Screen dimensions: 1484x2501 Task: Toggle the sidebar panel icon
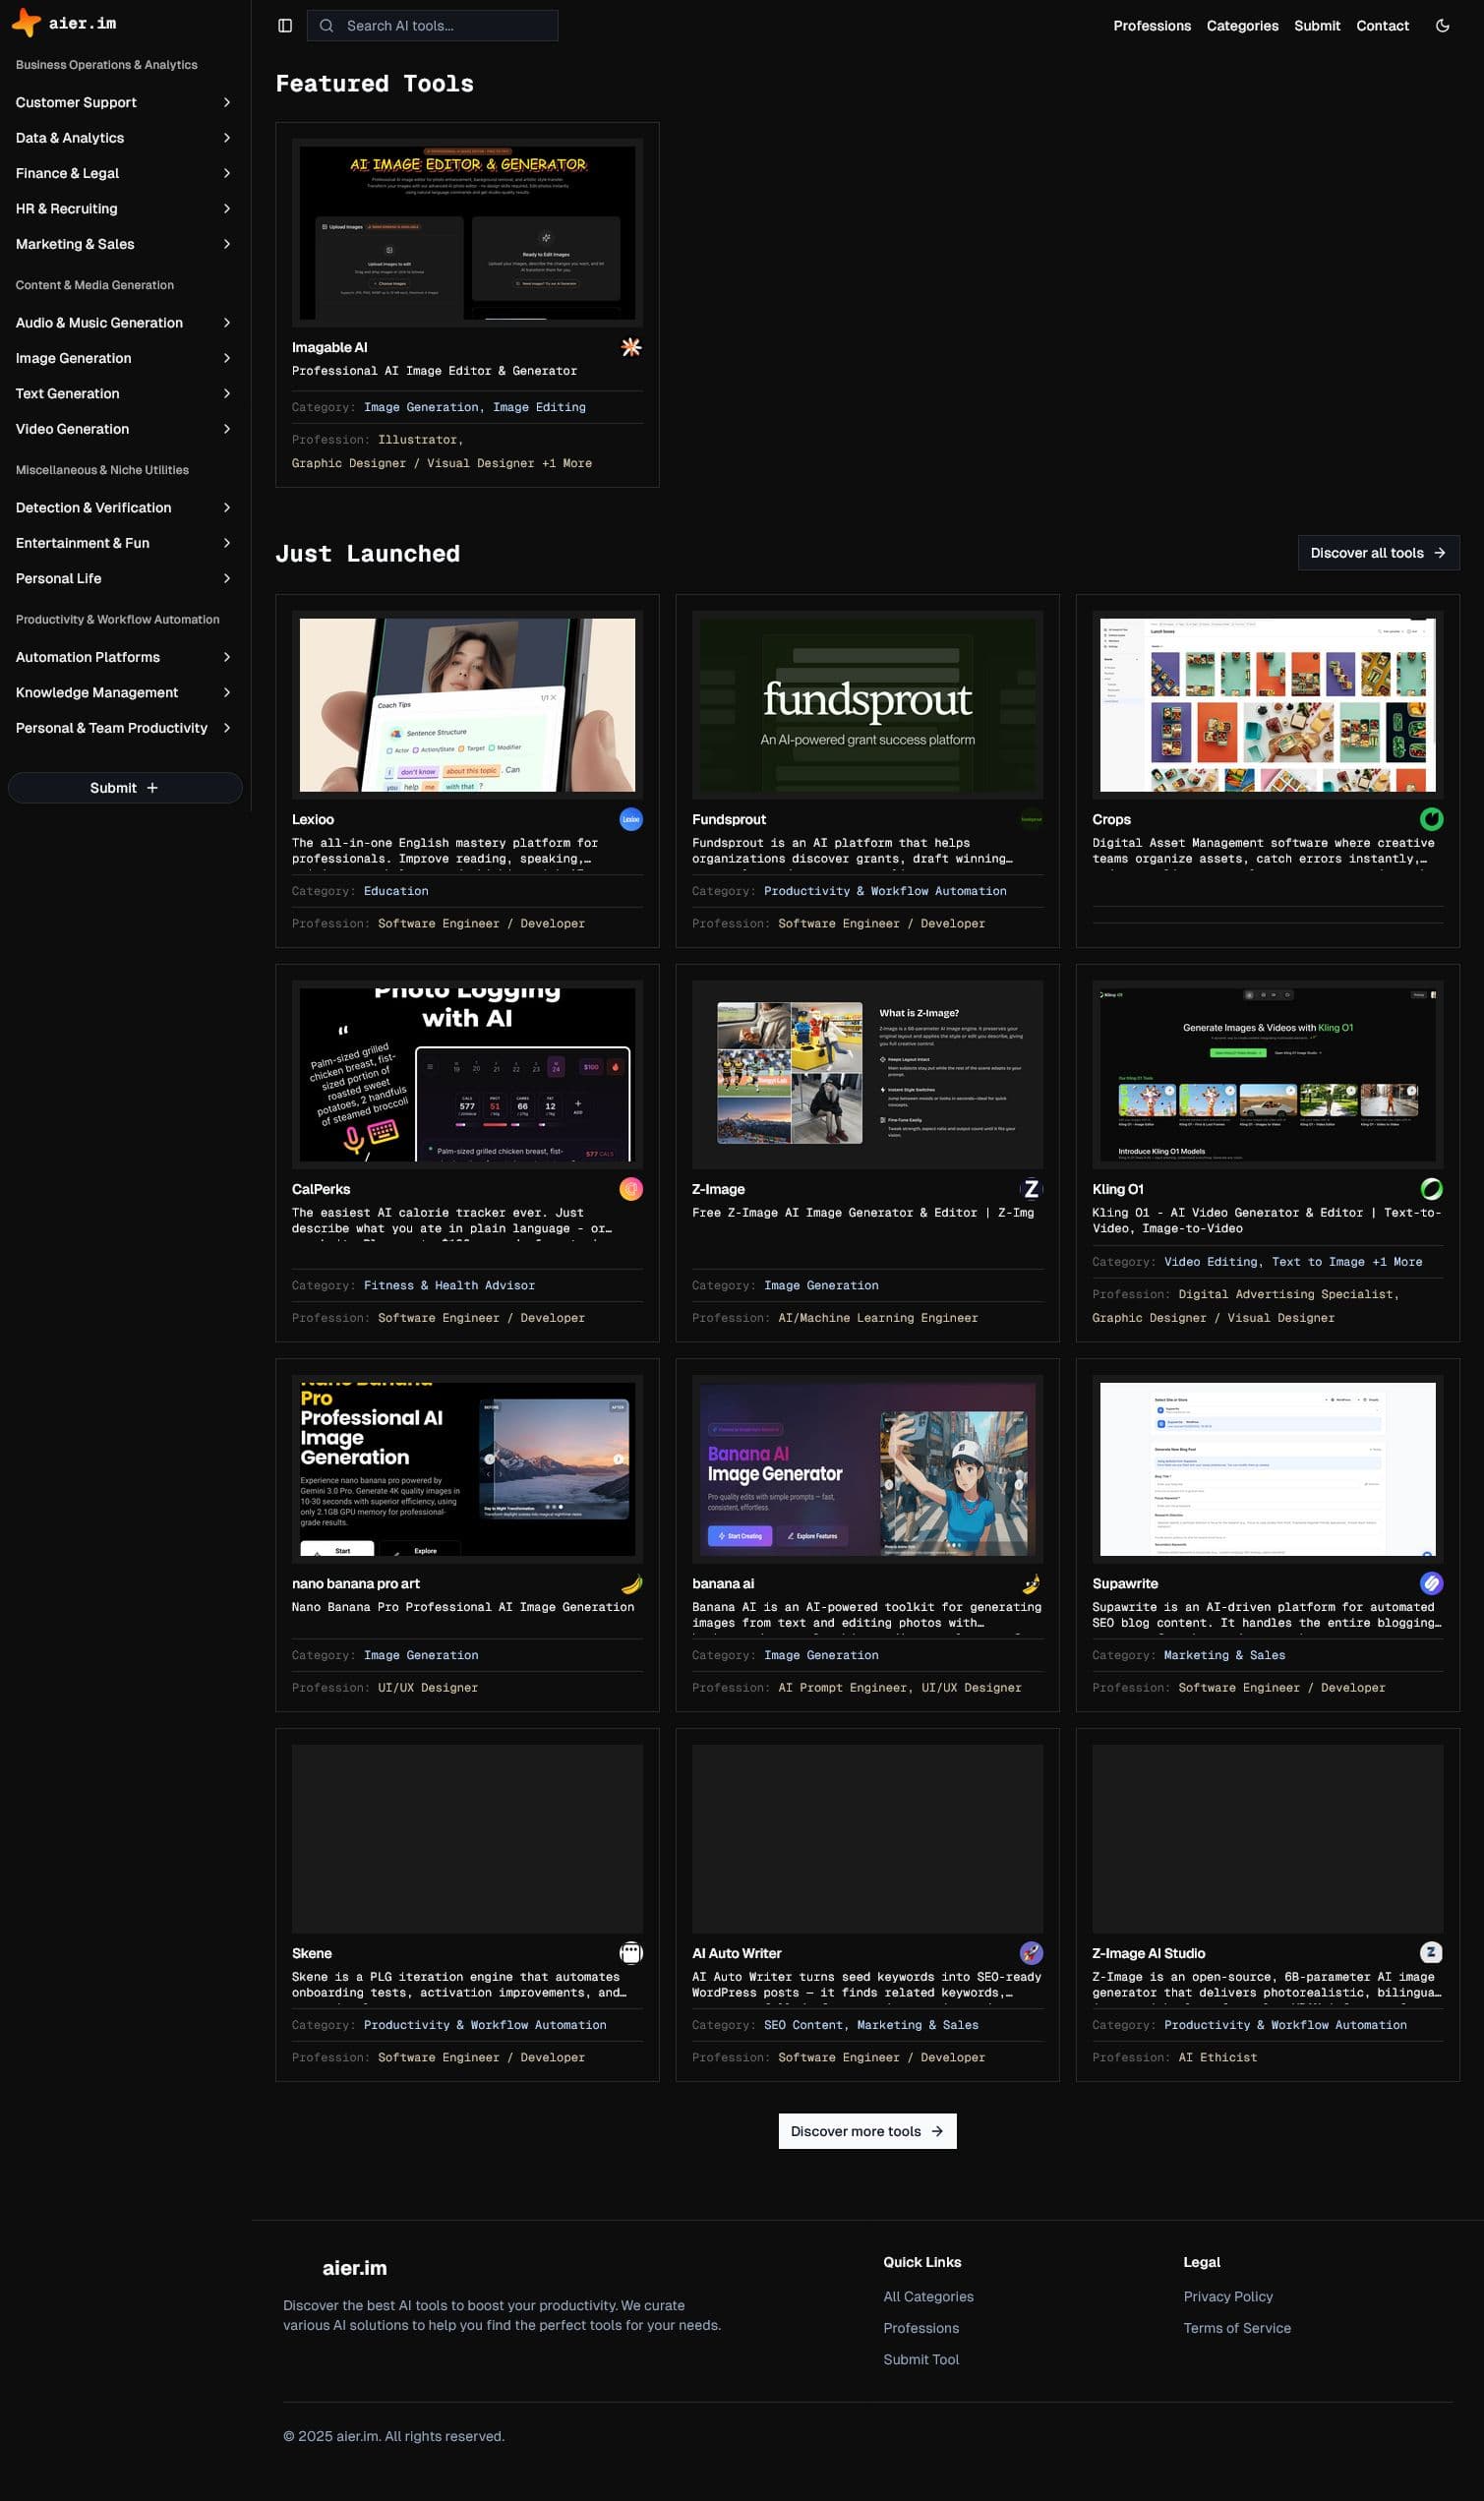pyautogui.click(x=285, y=26)
